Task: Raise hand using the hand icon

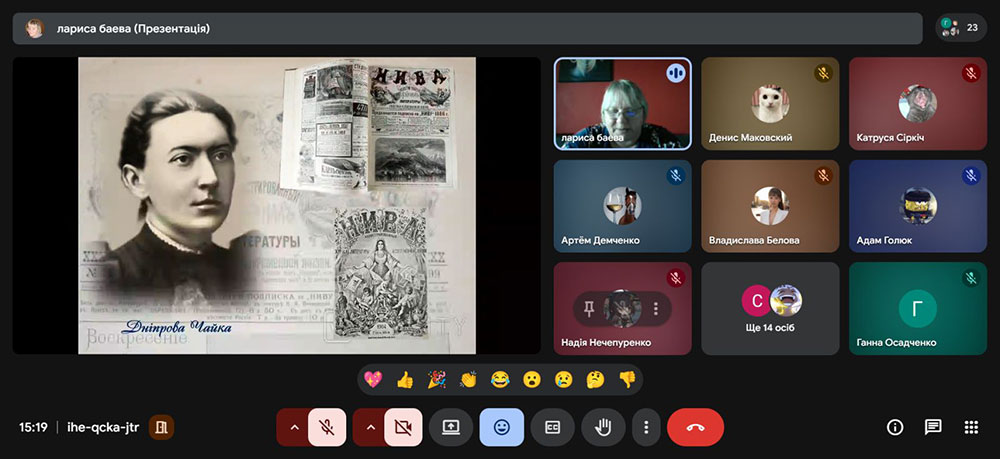Action: 603,427
